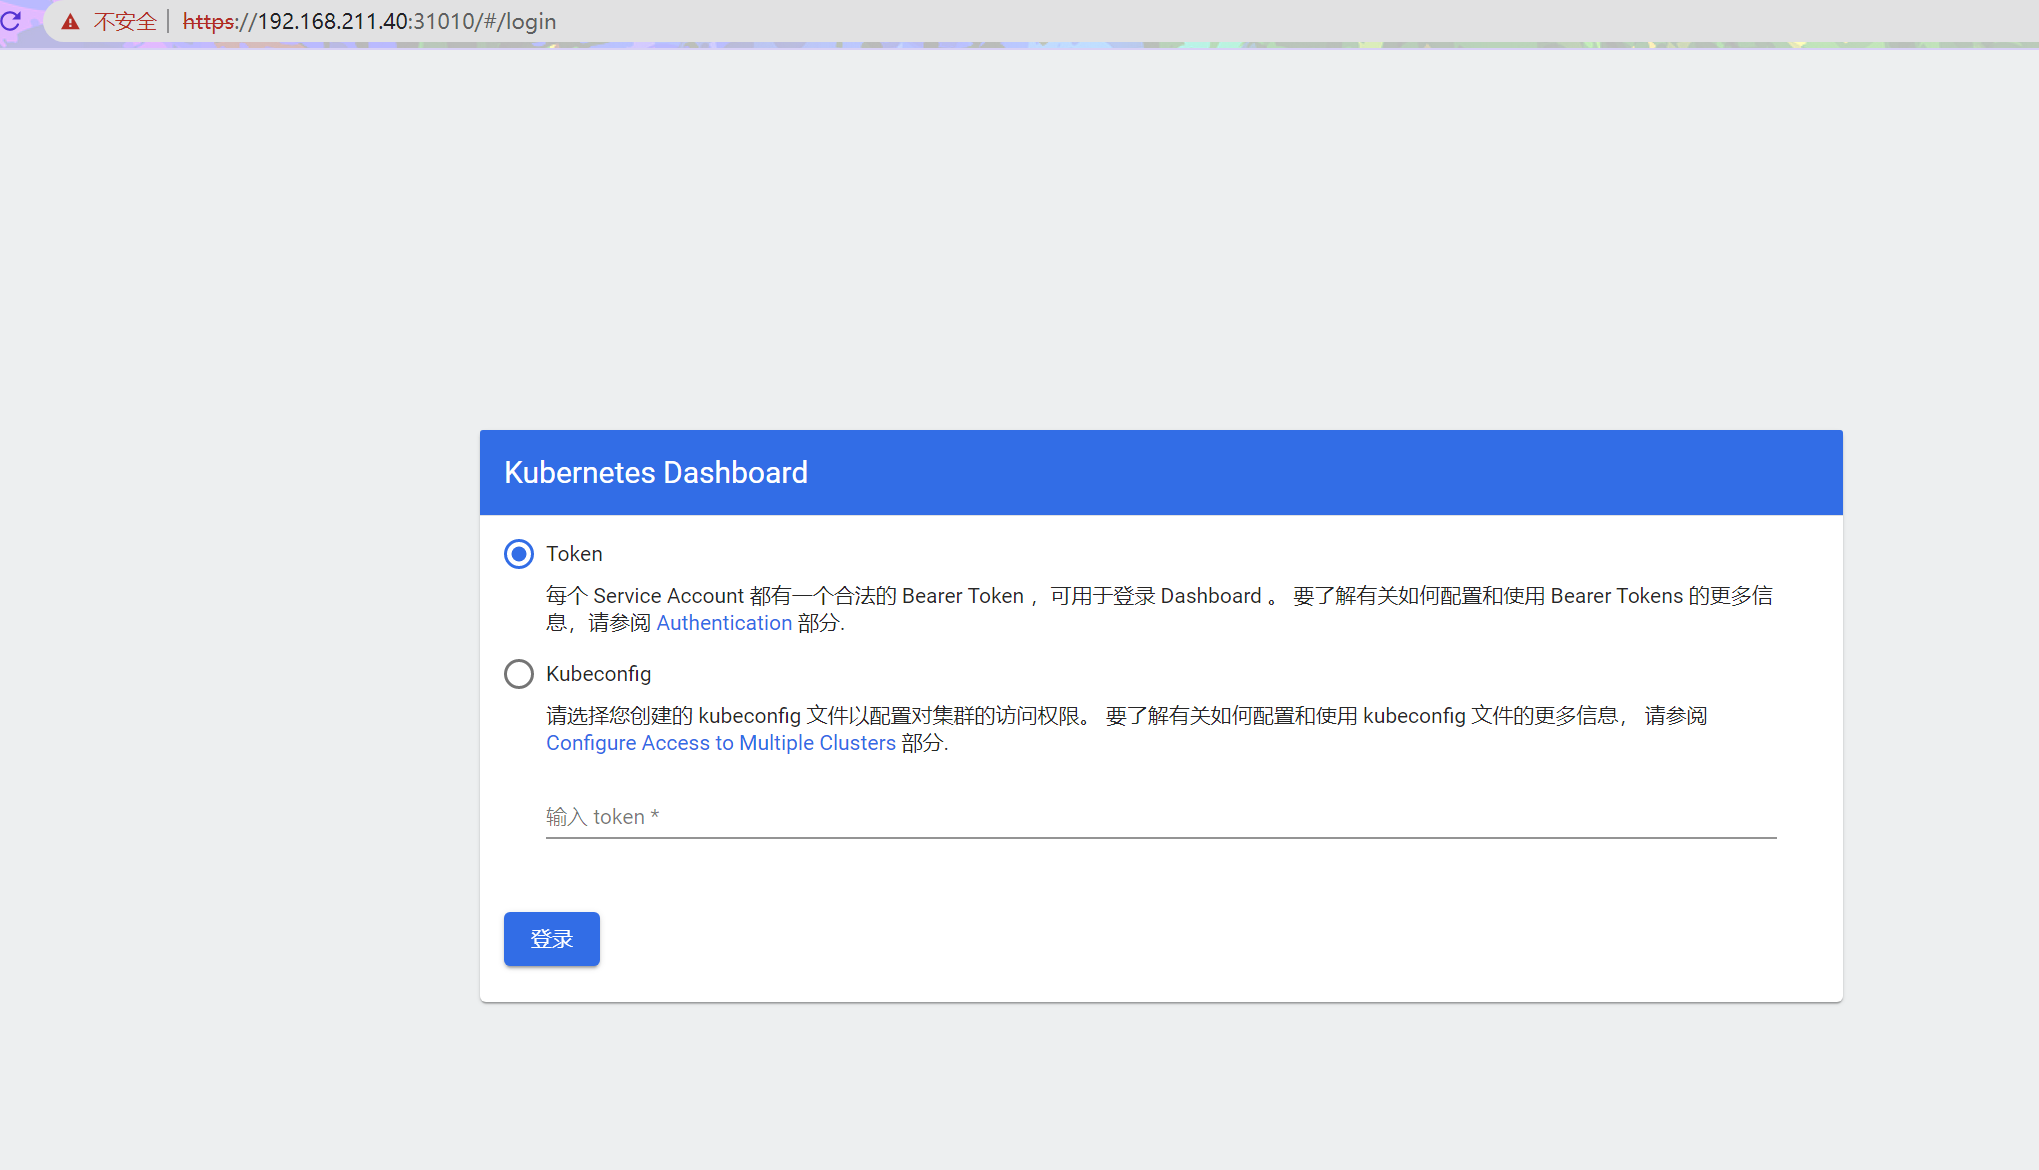Click the Bearer Token description paragraph
Screen dimensions: 2039x1170
pyautogui.click(x=1160, y=609)
